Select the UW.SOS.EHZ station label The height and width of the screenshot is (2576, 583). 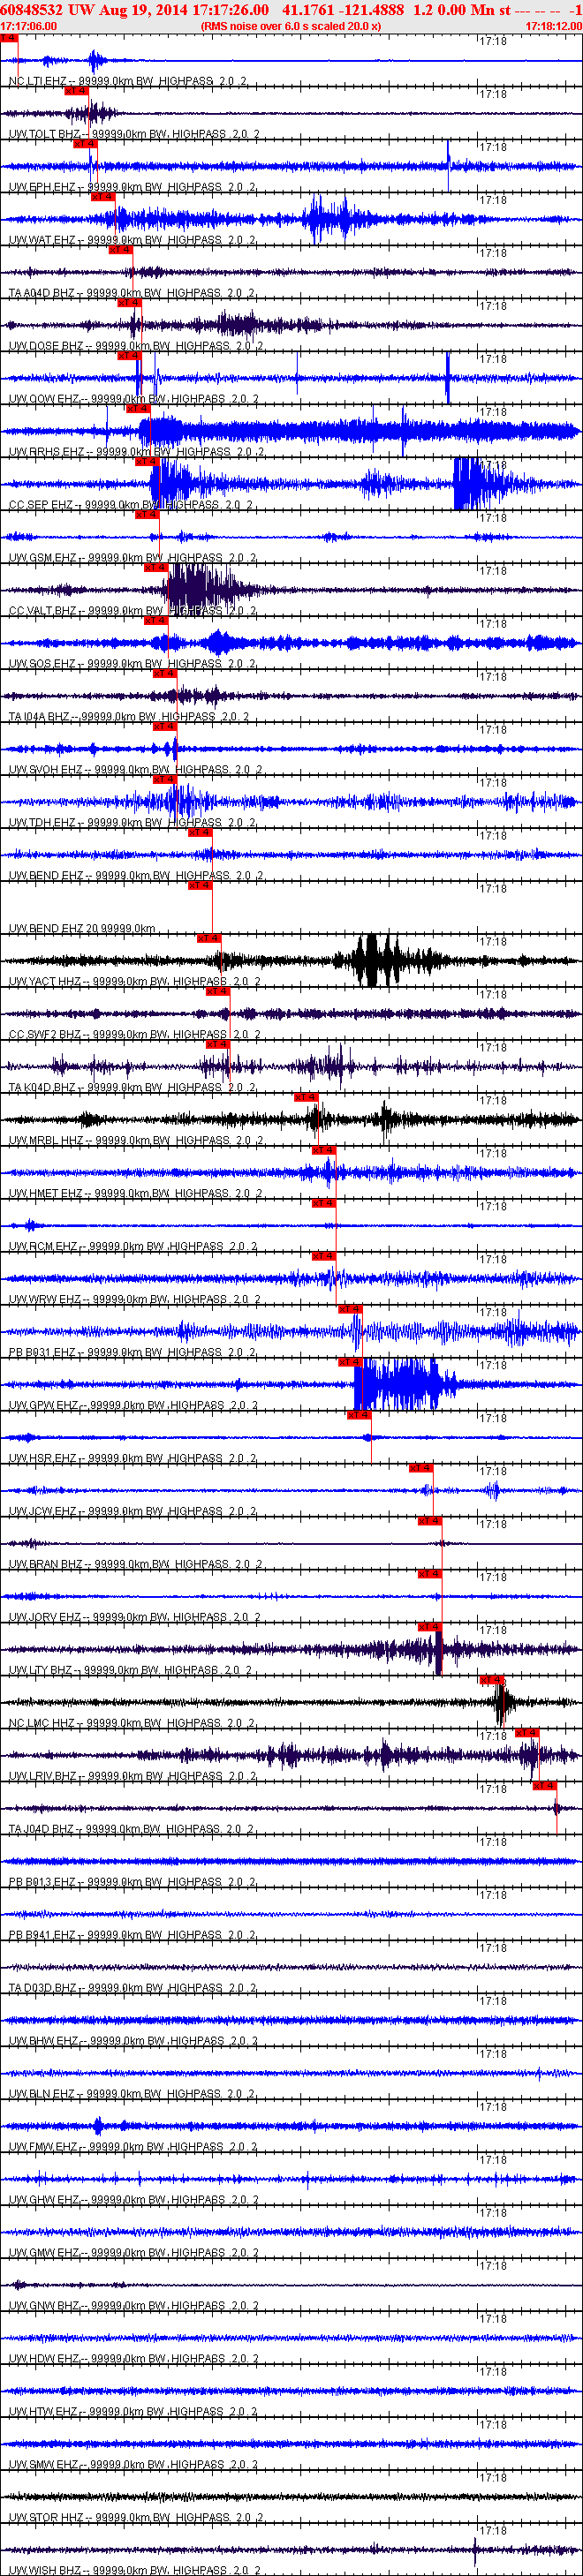click(132, 664)
